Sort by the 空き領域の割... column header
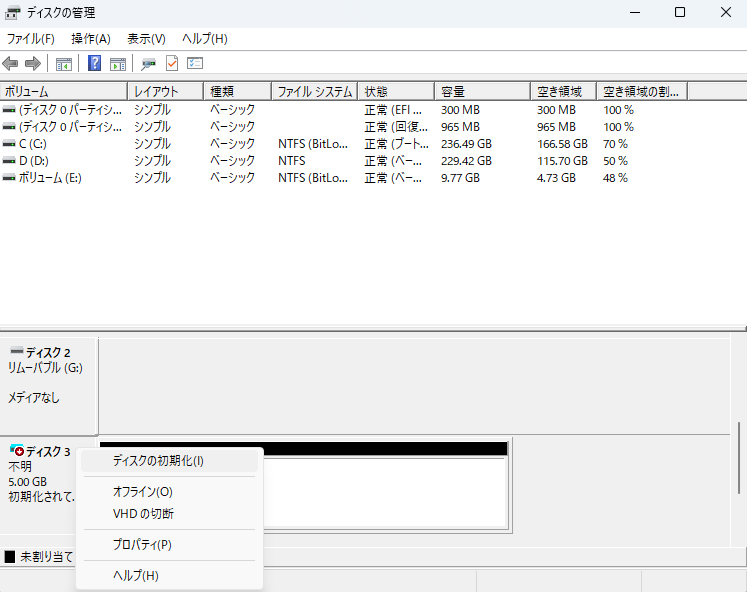 (x=642, y=91)
